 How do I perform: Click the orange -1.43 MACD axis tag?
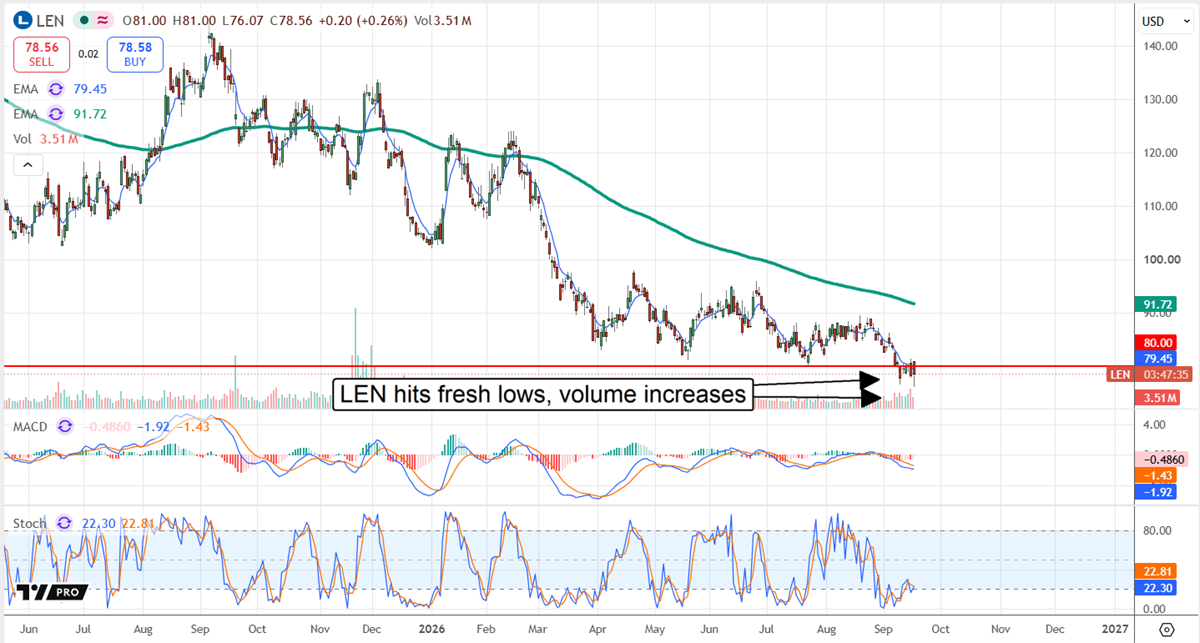[1158, 475]
